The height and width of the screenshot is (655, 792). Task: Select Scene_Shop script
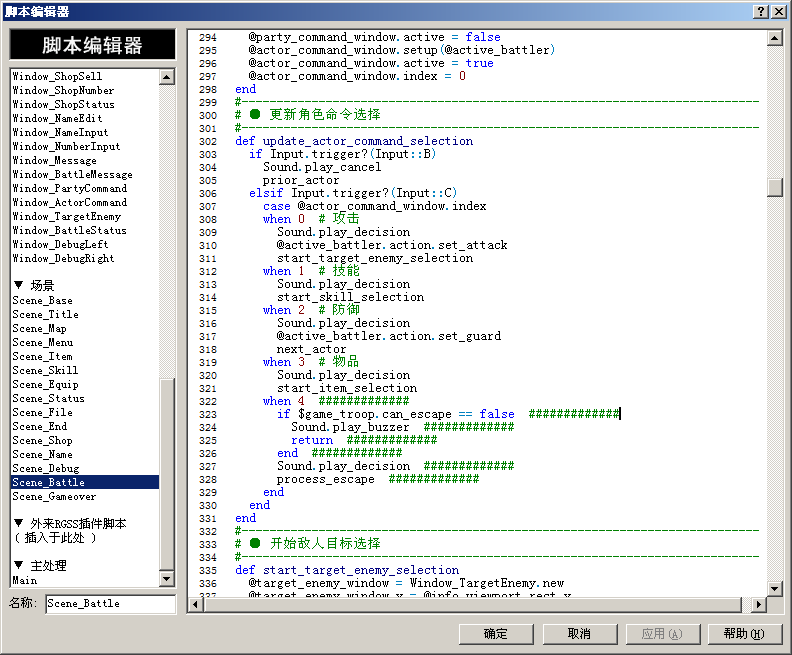pyautogui.click(x=42, y=441)
